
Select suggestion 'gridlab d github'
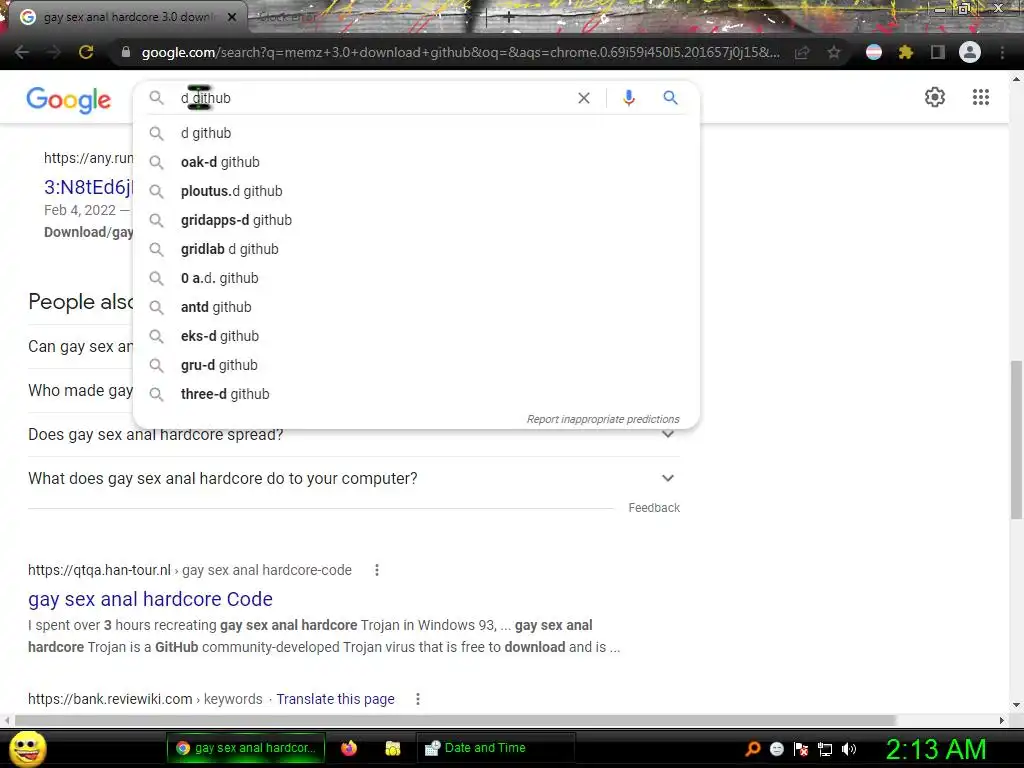[x=416, y=249]
